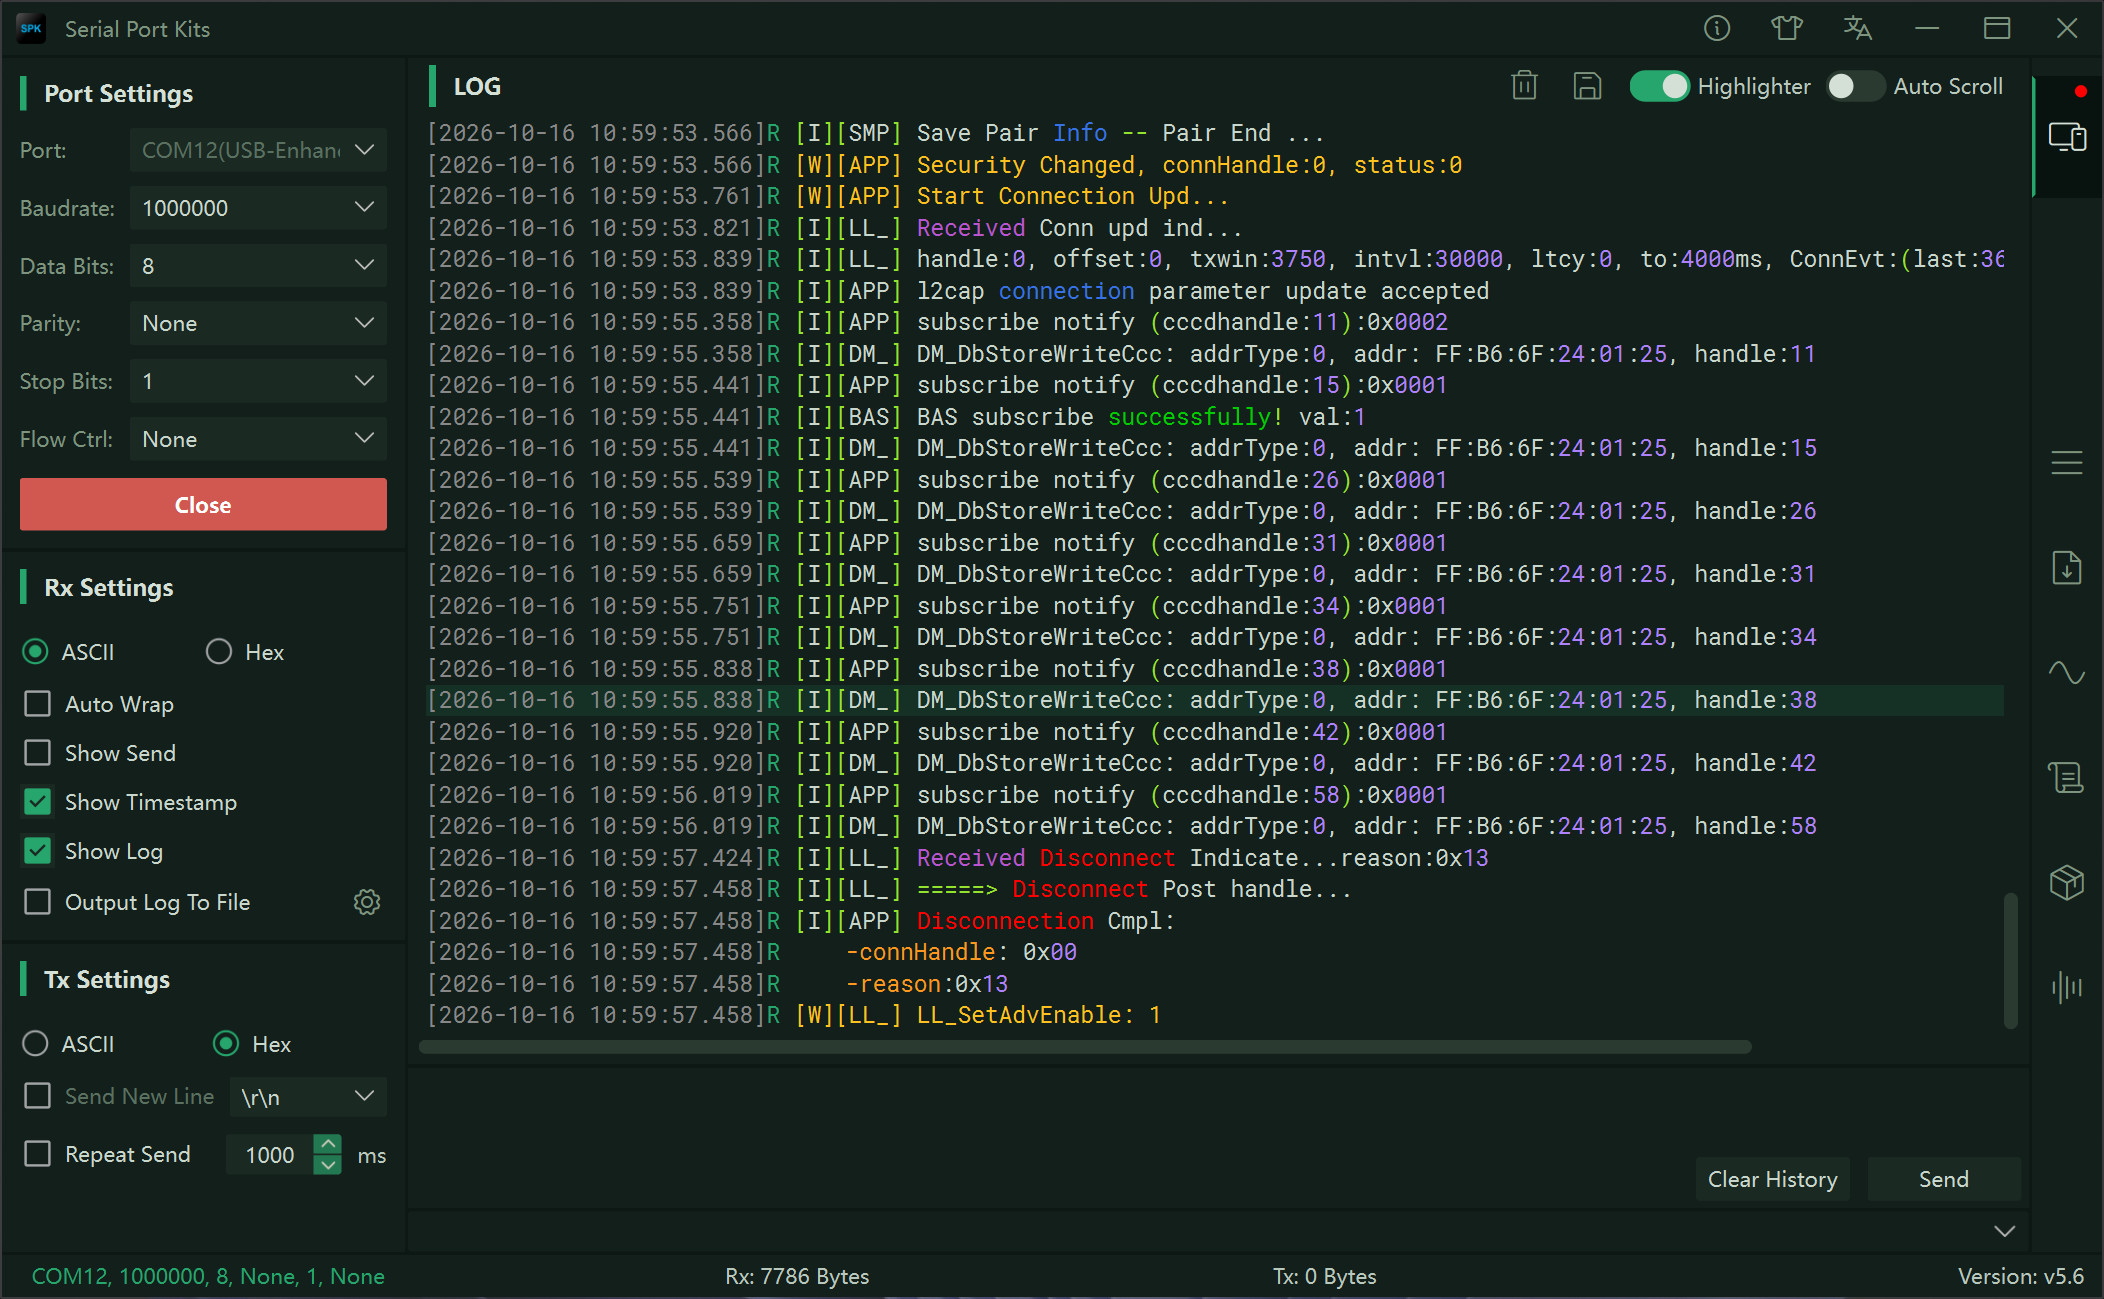Check the Output Log To File checkbox
Image resolution: width=2104 pixels, height=1299 pixels.
tap(37, 902)
